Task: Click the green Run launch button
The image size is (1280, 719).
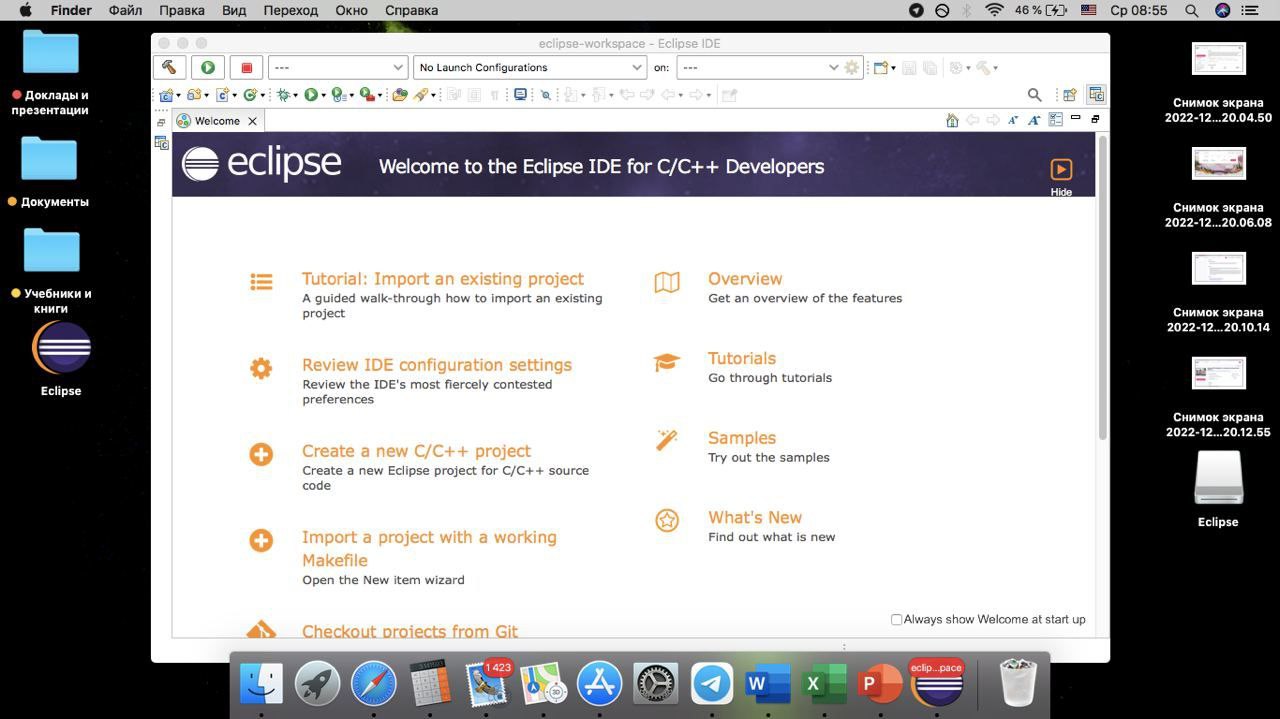Action: (x=208, y=67)
